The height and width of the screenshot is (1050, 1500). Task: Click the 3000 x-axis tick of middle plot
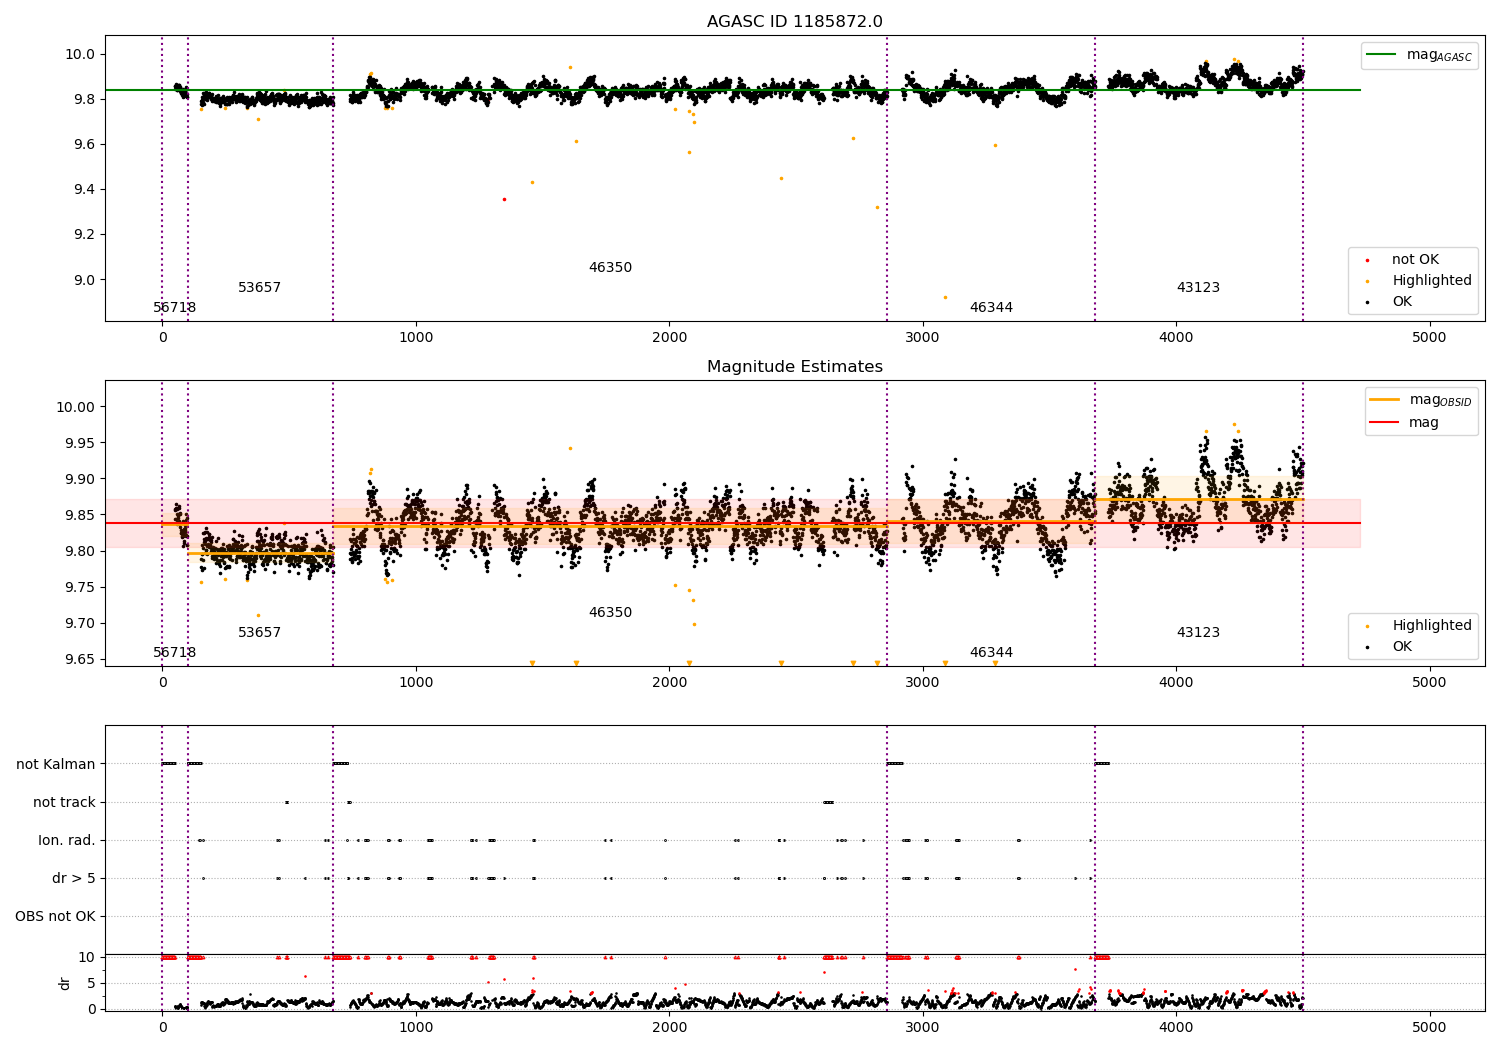[x=922, y=683]
